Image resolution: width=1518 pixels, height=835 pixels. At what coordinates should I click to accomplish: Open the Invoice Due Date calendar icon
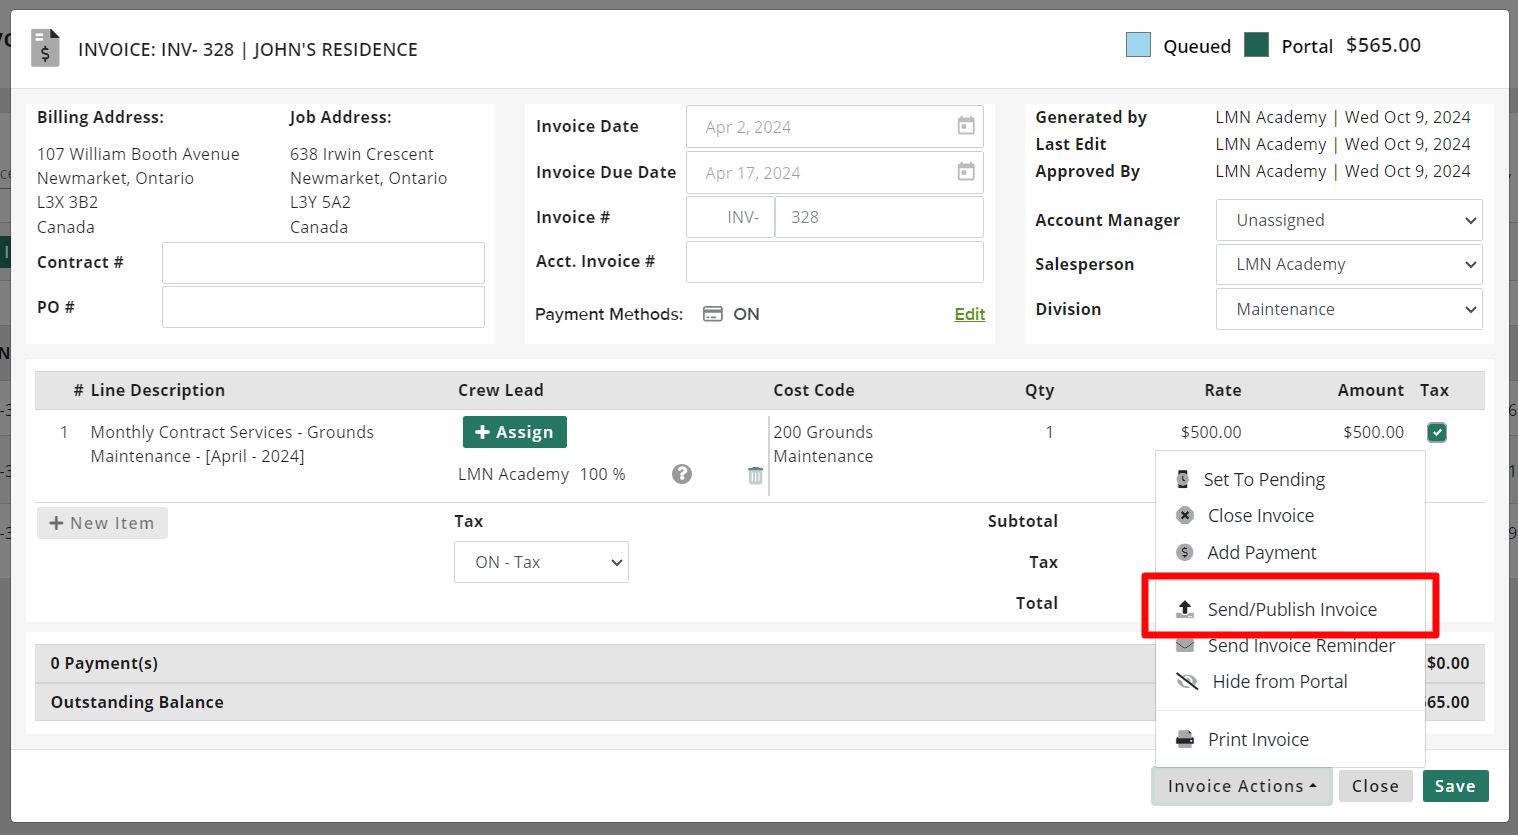[966, 172]
